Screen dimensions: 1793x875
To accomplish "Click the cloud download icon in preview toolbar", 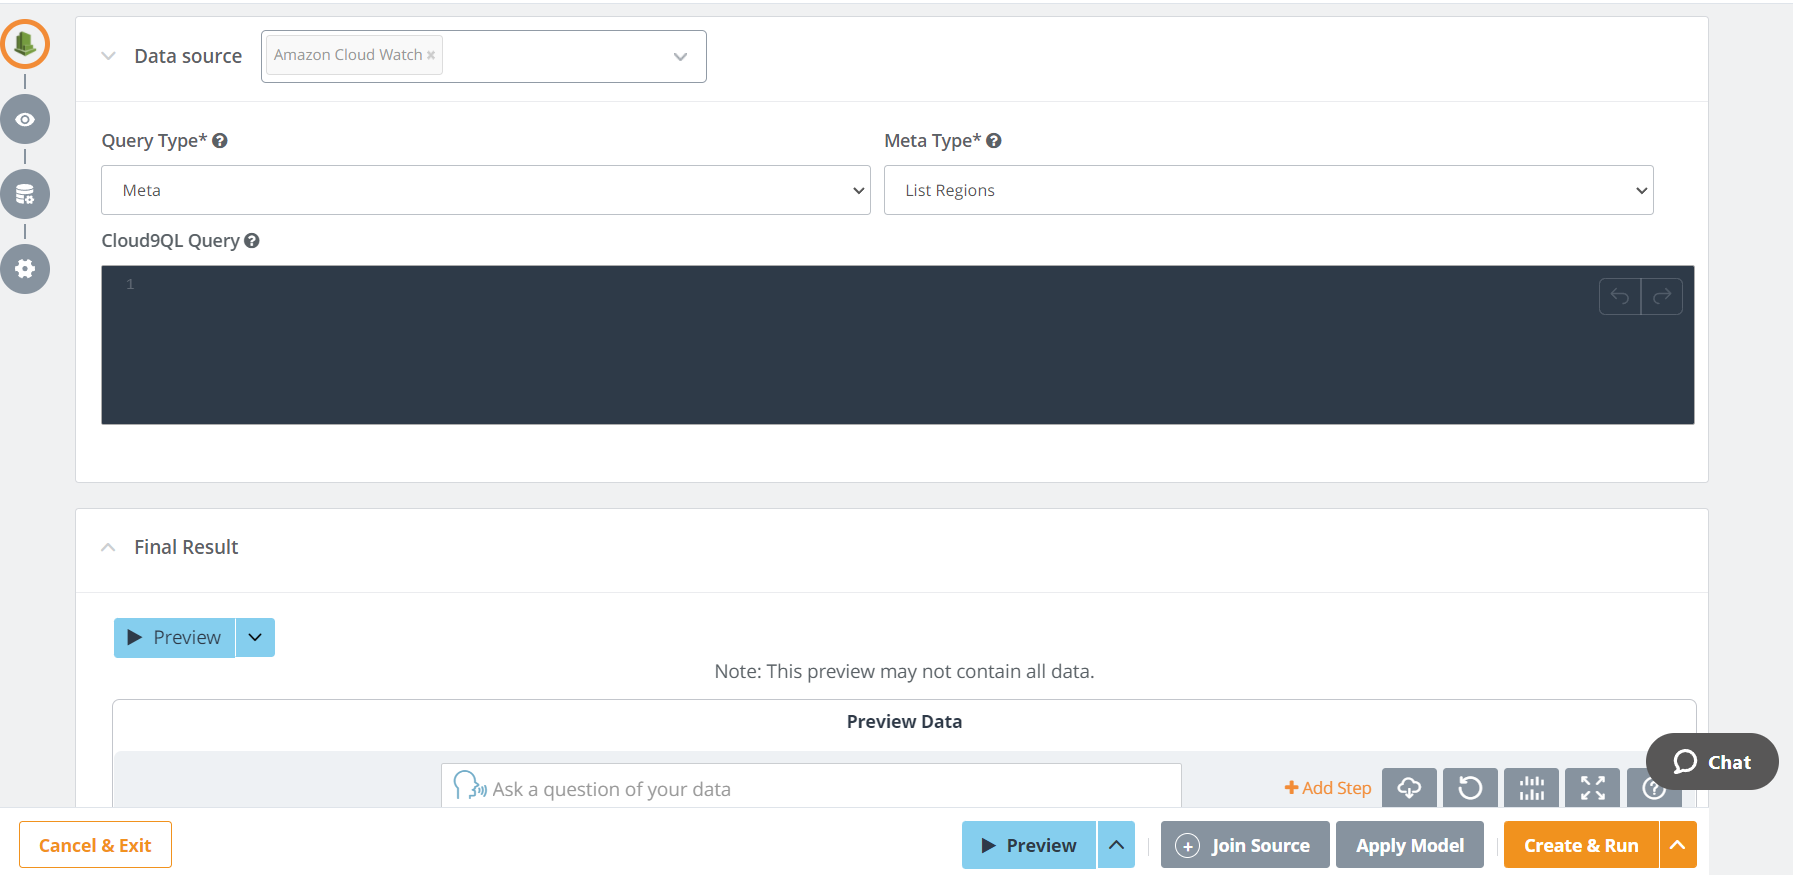I will coord(1409,788).
